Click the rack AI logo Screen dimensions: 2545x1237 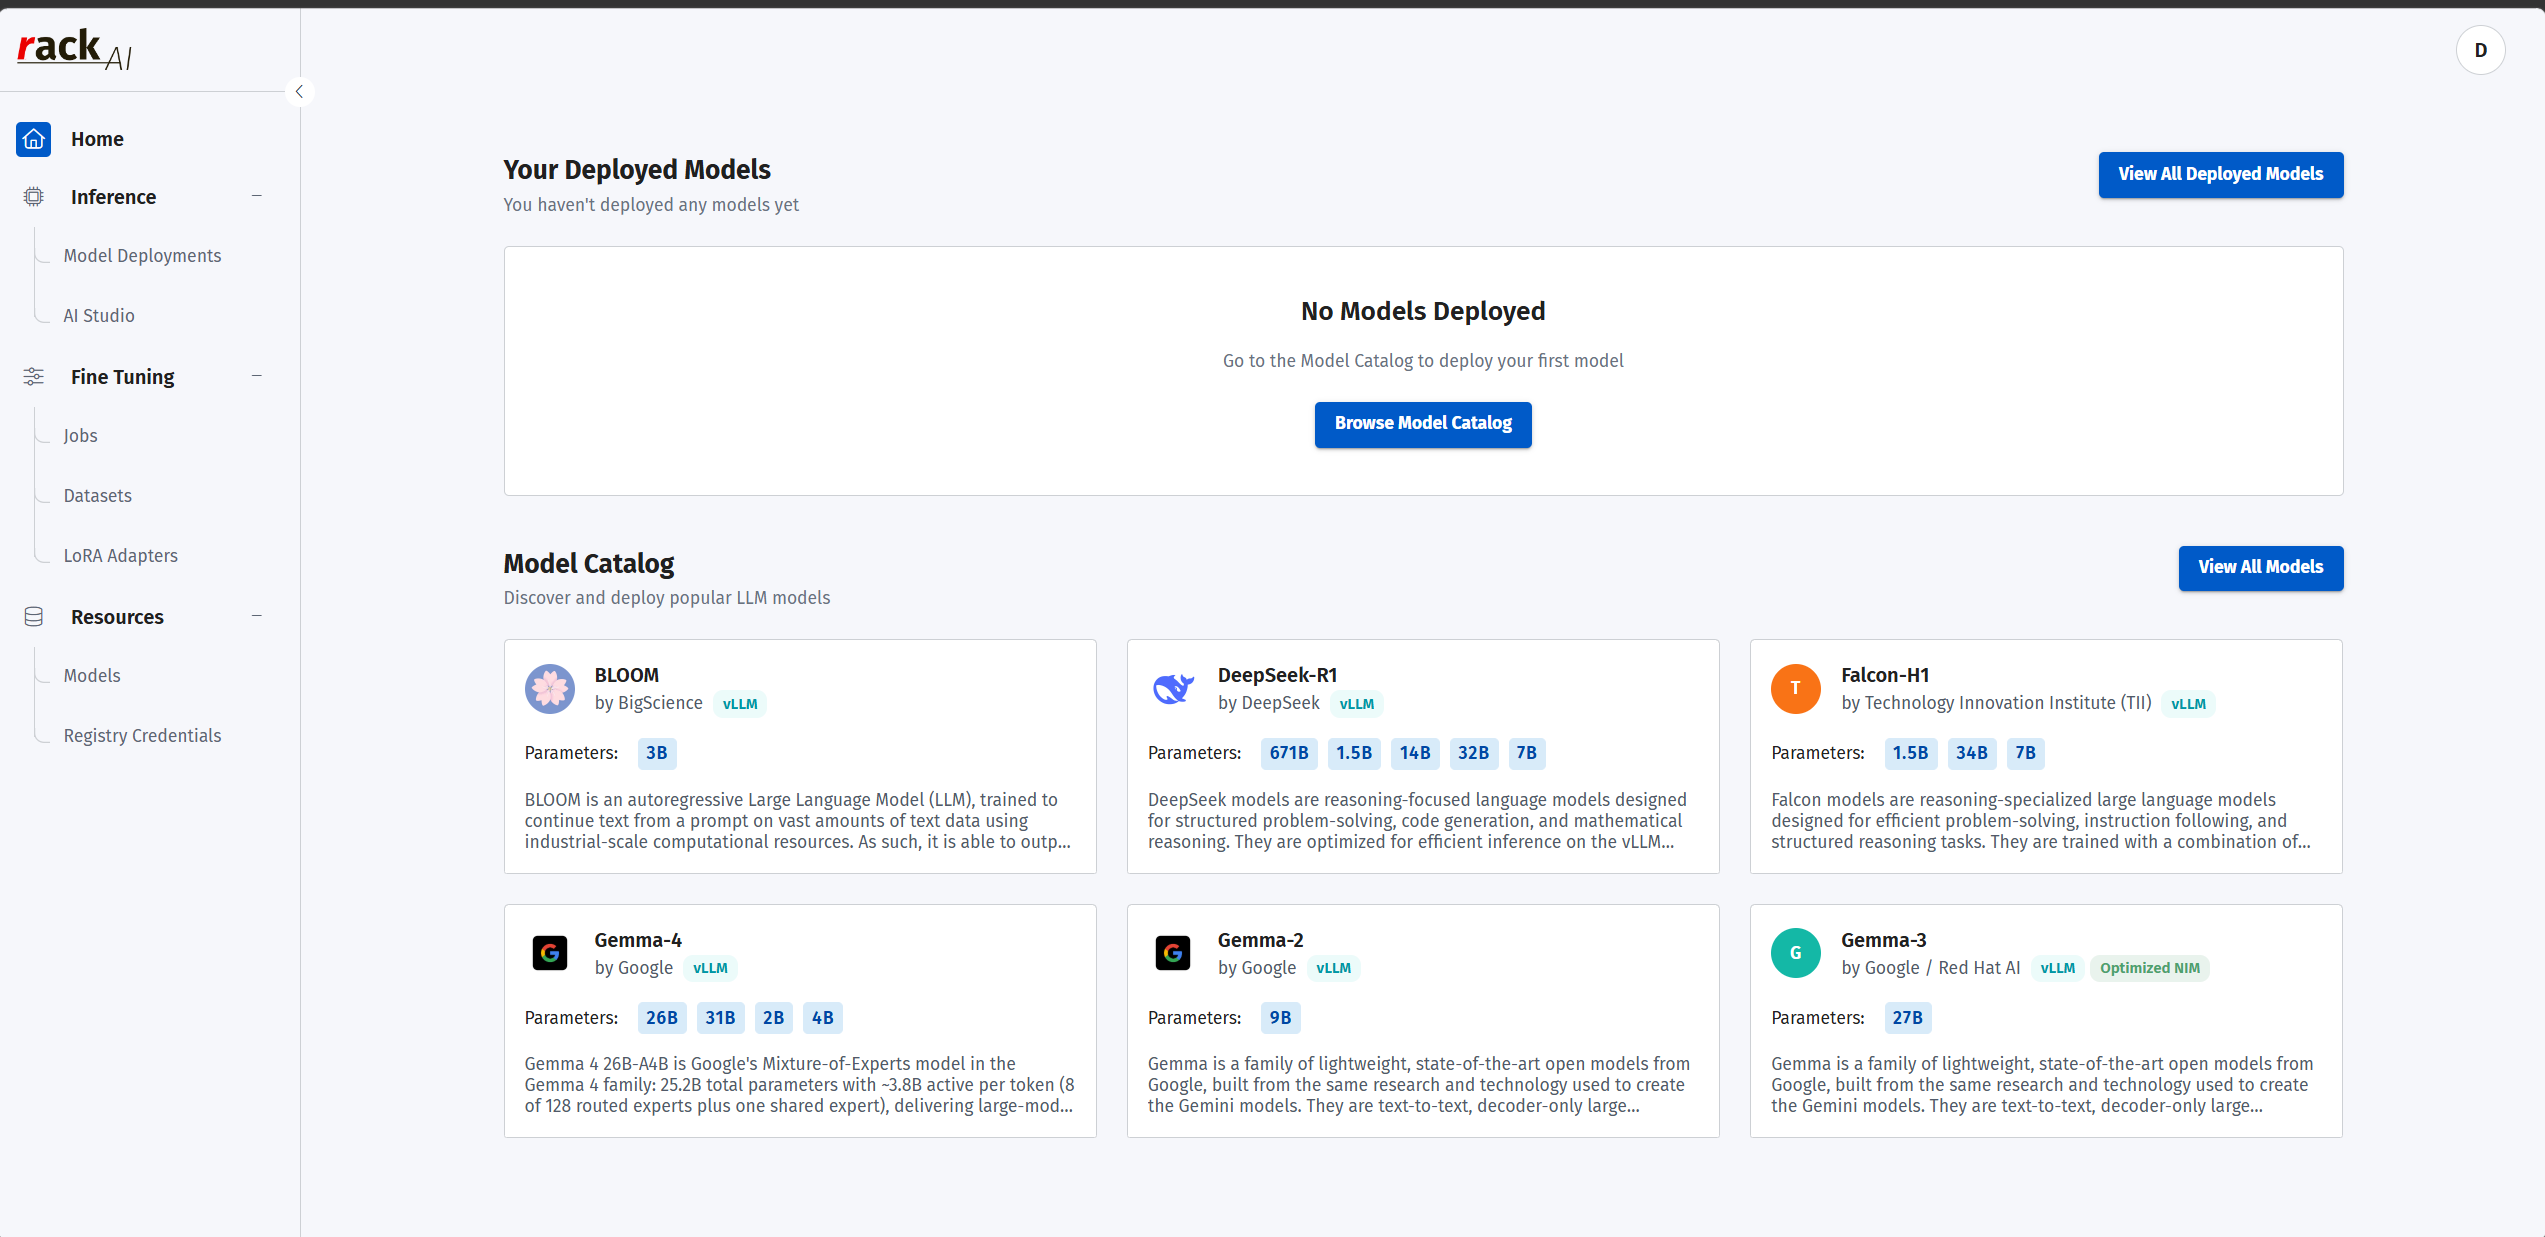click(74, 49)
